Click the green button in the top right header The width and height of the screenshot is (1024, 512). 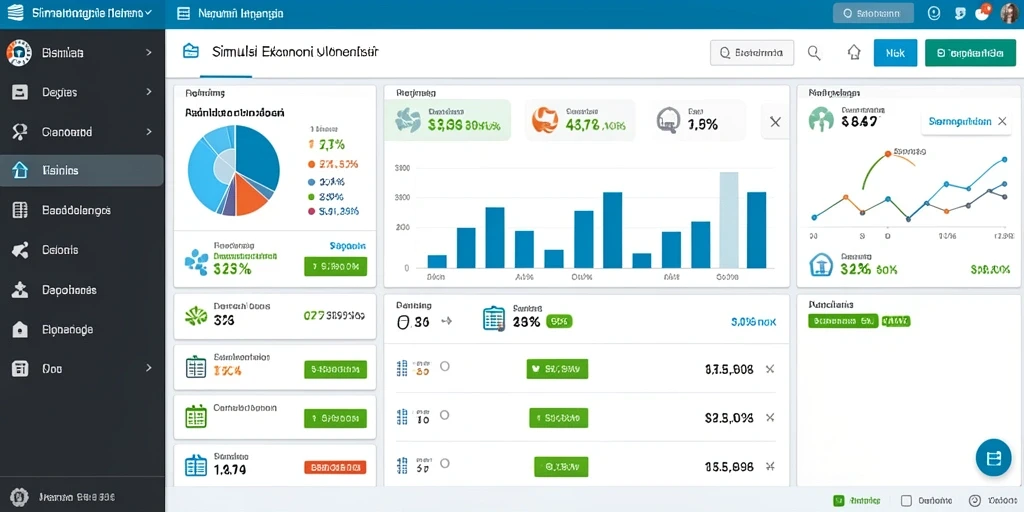click(971, 53)
